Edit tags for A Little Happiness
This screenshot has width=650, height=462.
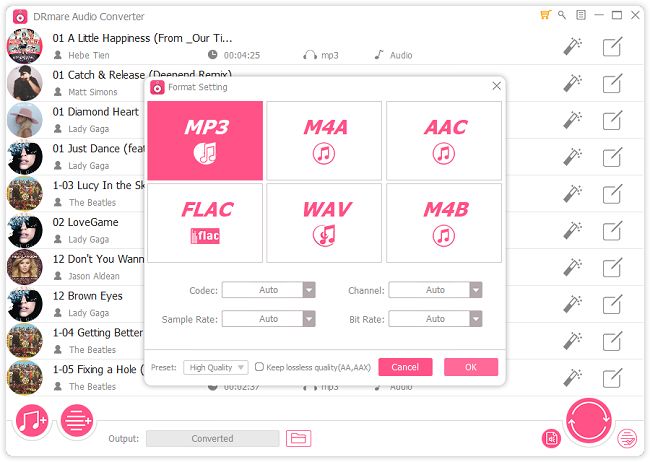tap(612, 46)
